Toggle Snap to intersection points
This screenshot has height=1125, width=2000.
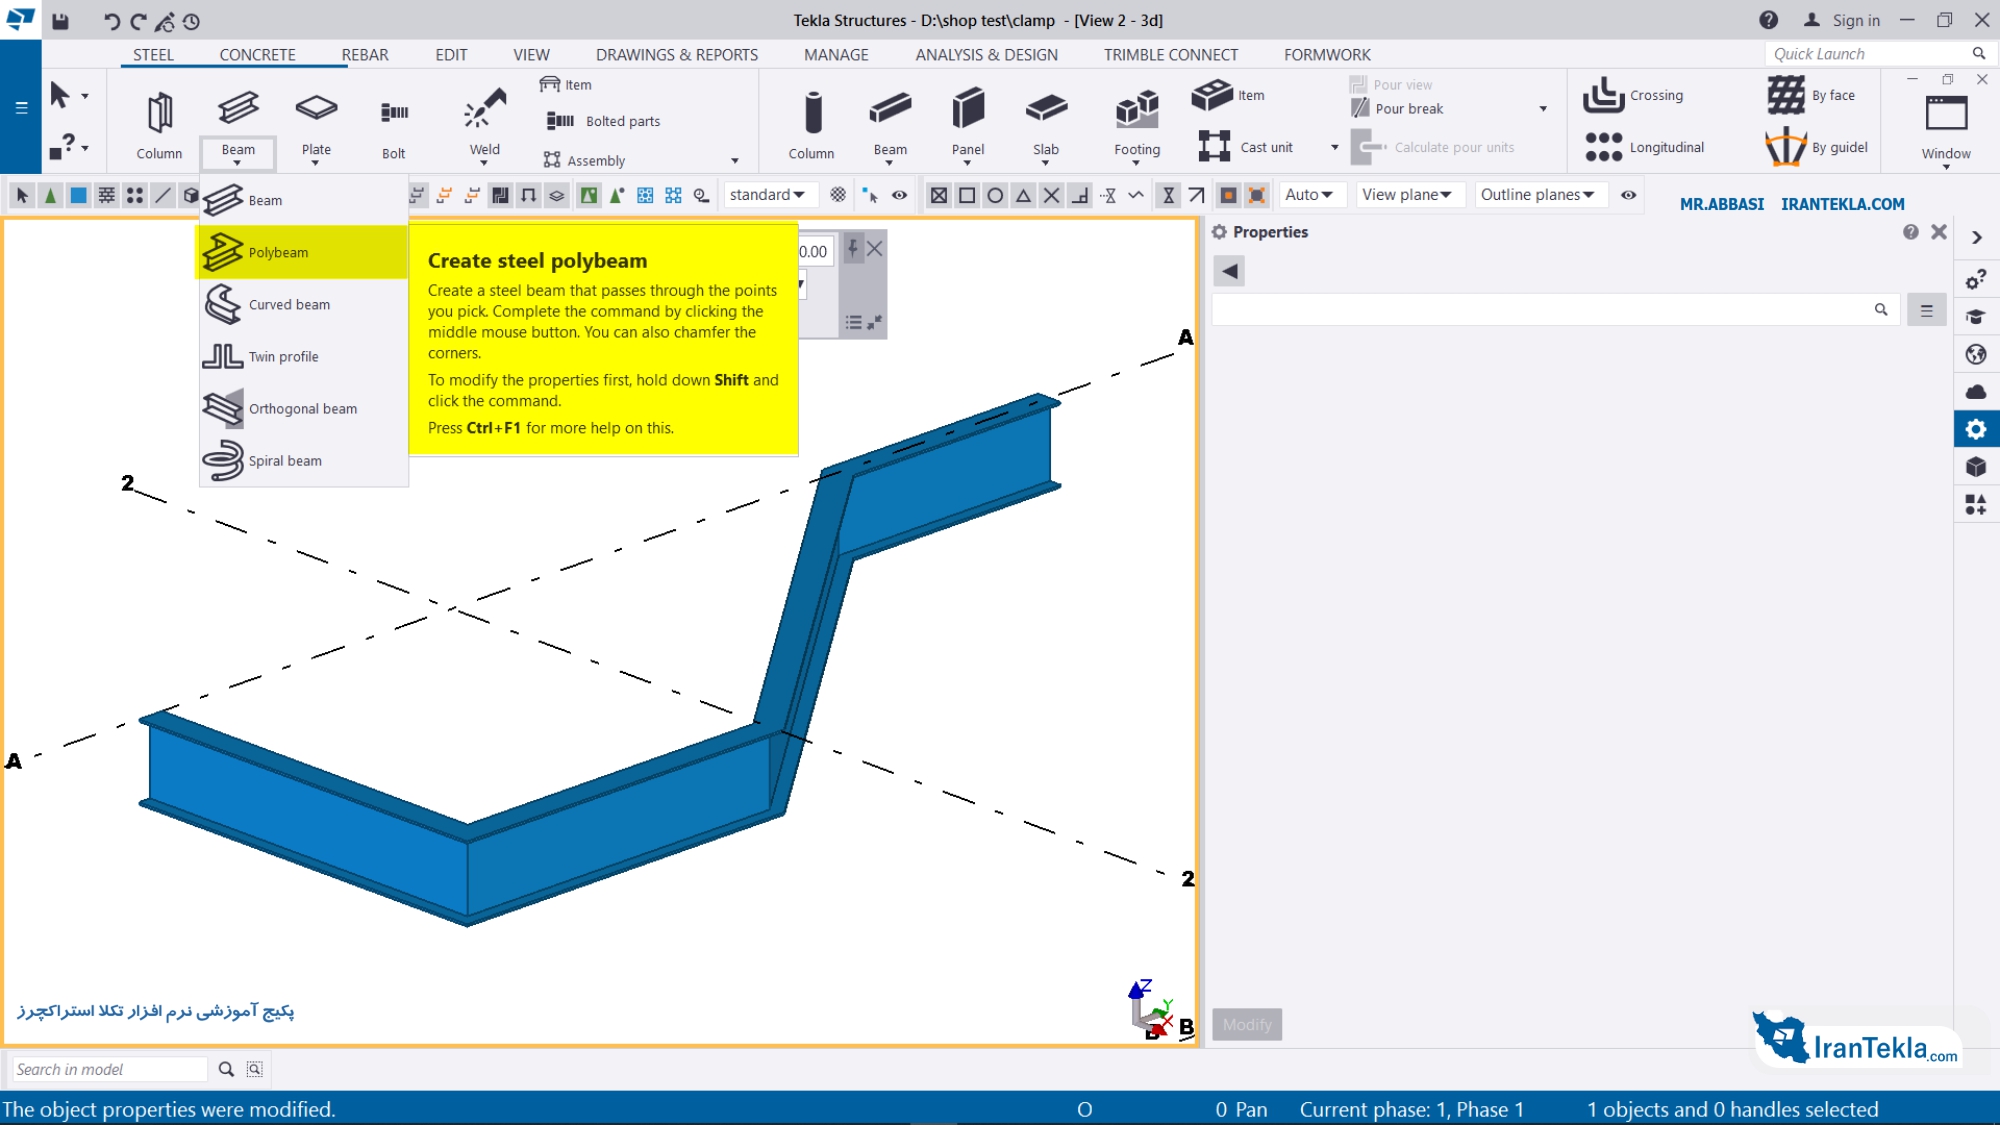pos(1051,195)
